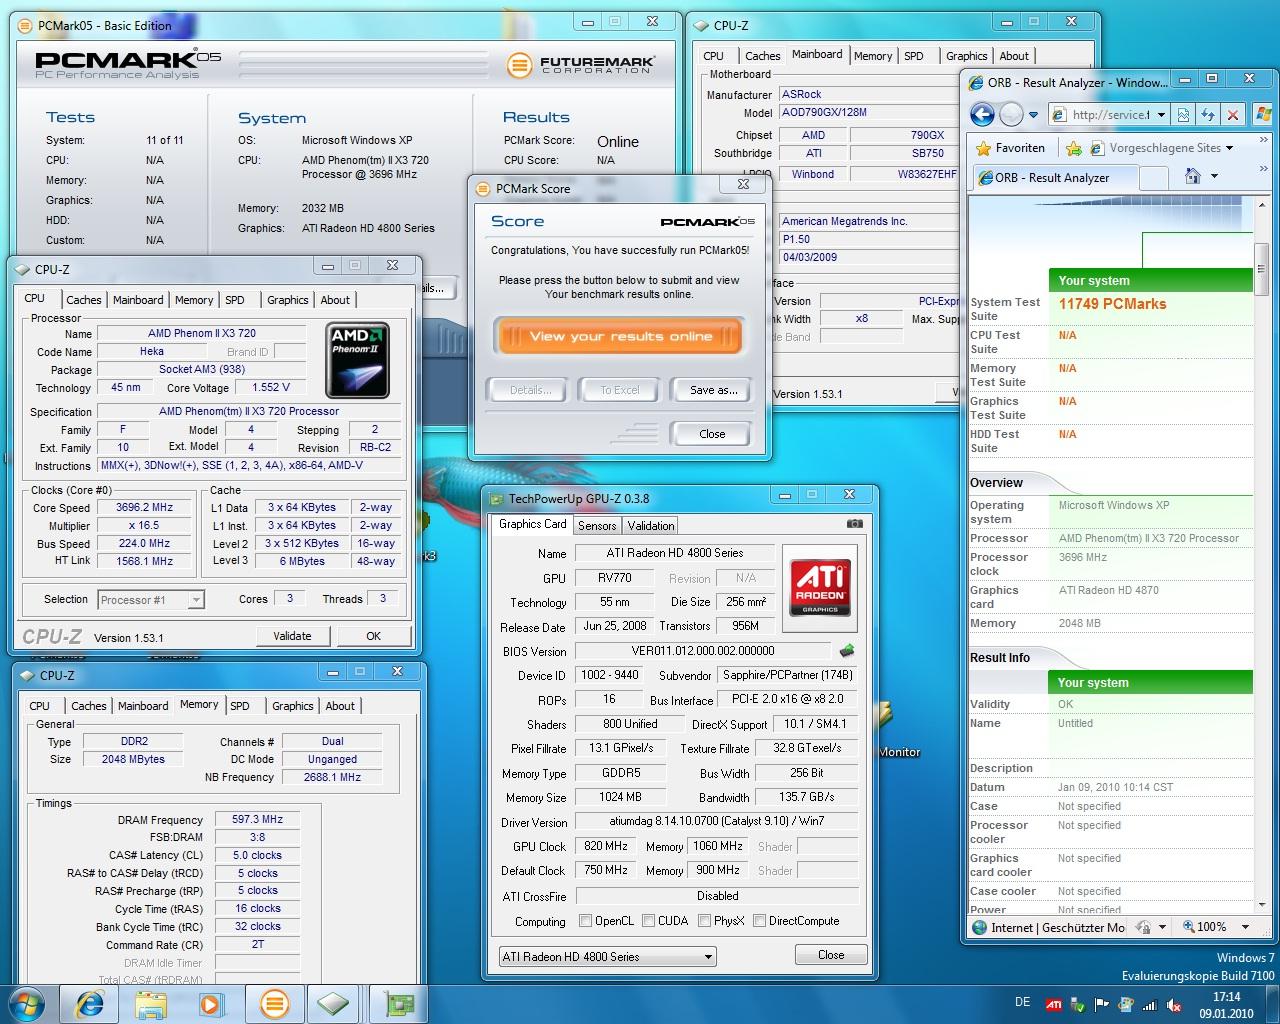Open the dropdown arrow beside the home icon
Viewport: 1280px width, 1024px height.
[1214, 176]
